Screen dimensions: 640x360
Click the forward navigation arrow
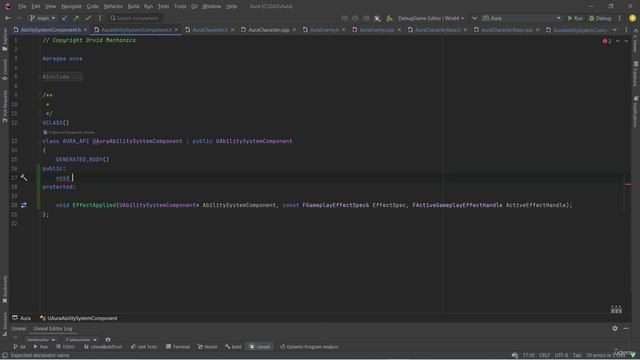coord(19,18)
